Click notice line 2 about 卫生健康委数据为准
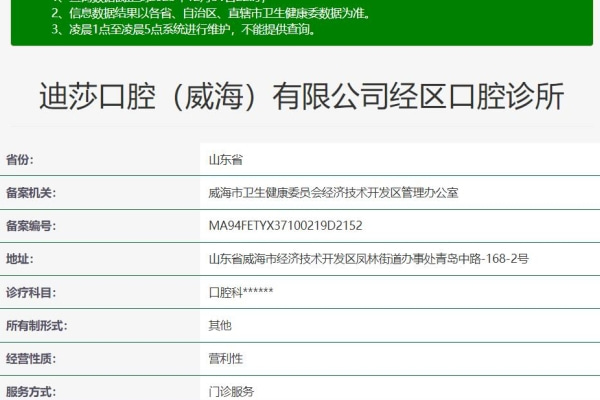 tap(211, 13)
